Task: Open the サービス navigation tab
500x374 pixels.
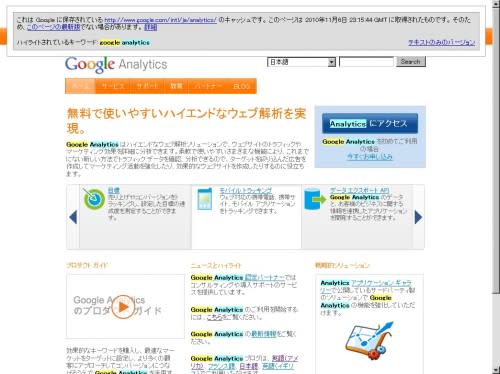Action: pos(113,86)
